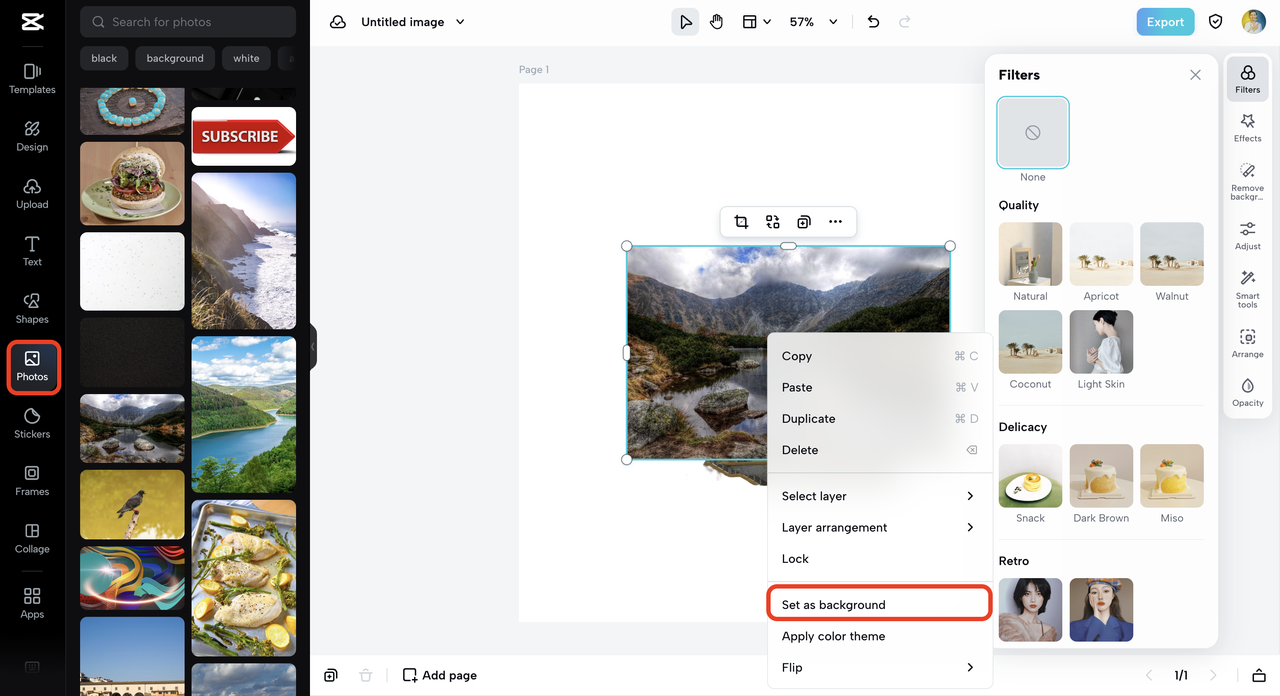The image size is (1280, 696).
Task: Close the Filters panel
Action: coord(1195,75)
